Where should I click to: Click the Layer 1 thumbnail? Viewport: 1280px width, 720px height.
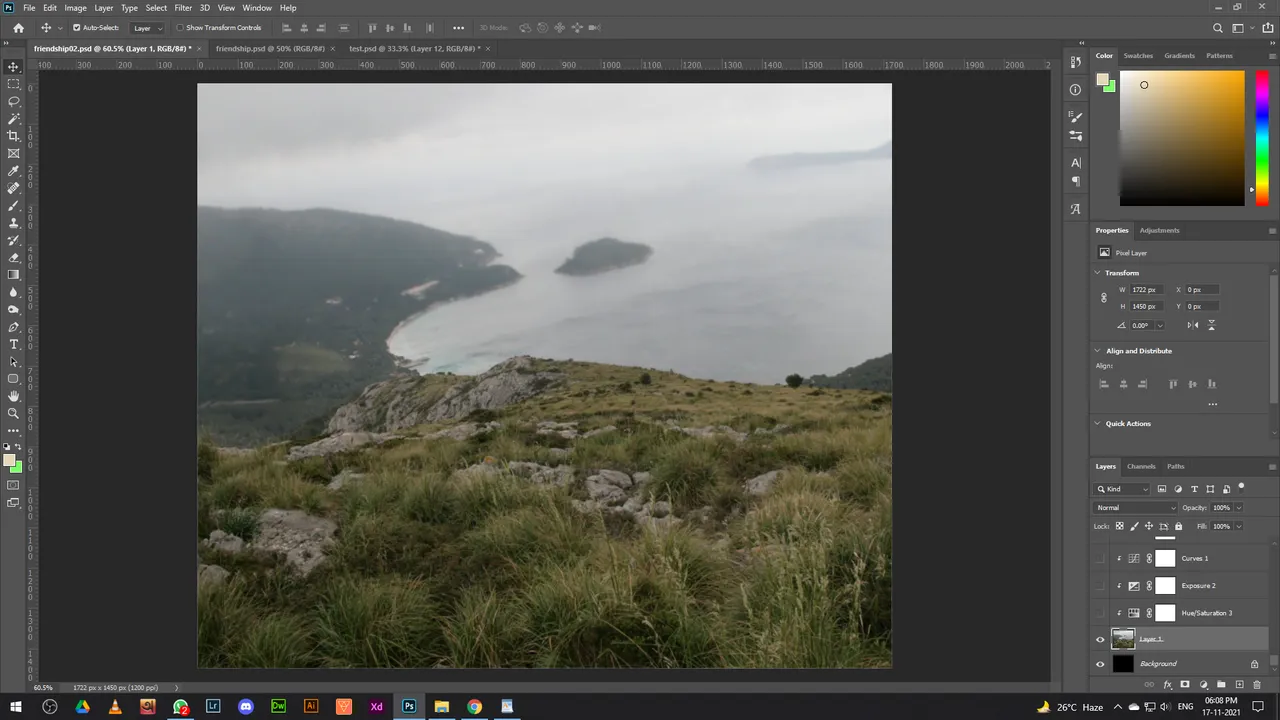pos(1123,639)
